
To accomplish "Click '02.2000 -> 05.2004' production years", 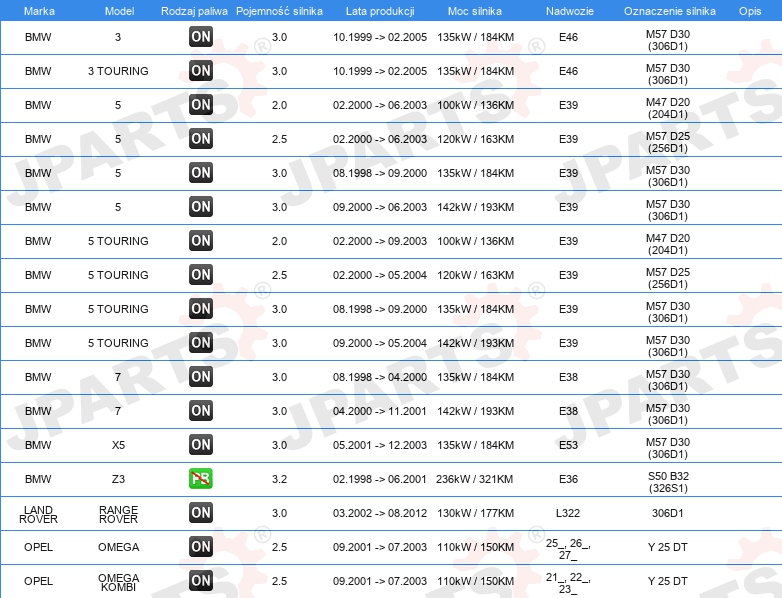I will click(x=380, y=275).
